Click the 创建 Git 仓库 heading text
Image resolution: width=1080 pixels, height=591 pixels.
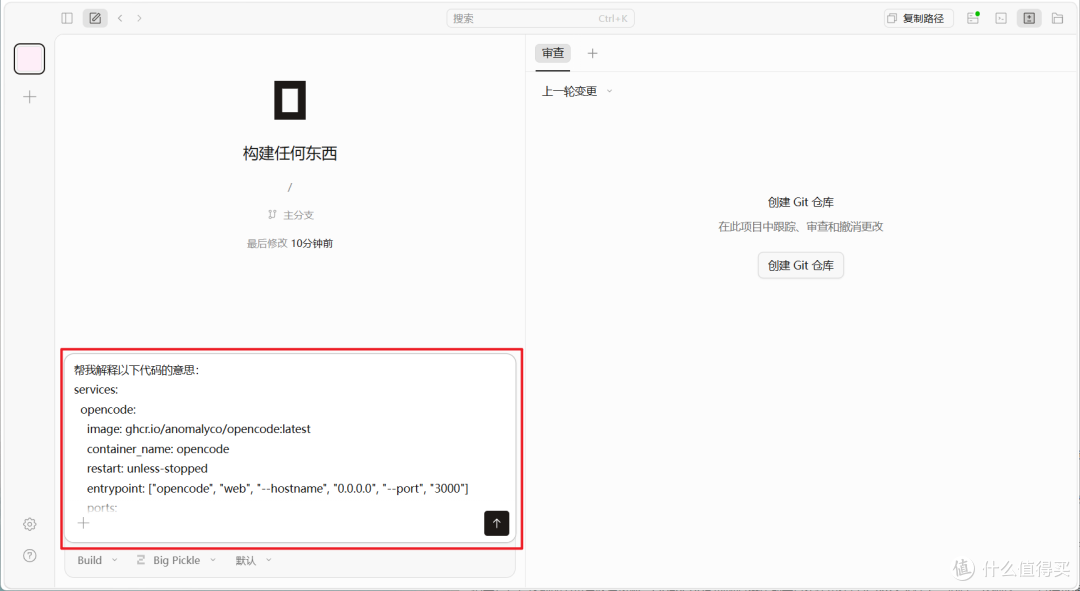[800, 202]
